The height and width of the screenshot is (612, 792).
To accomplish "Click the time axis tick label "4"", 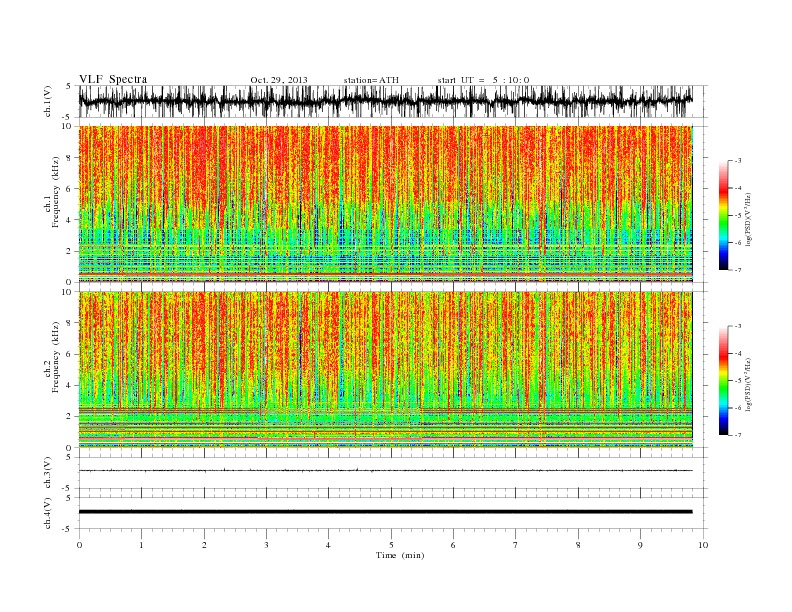I will pos(328,545).
